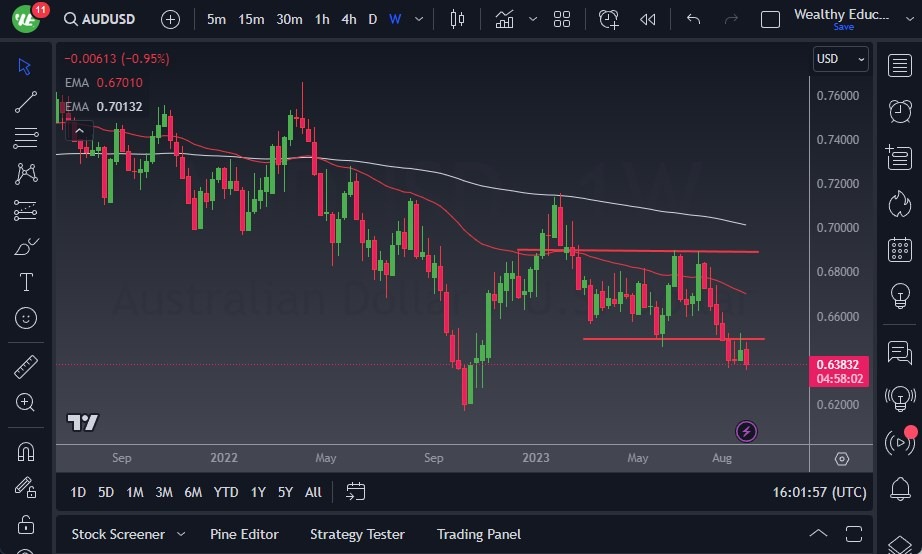Toggle magnet mode on the left toolbar
The height and width of the screenshot is (554, 922).
click(26, 451)
